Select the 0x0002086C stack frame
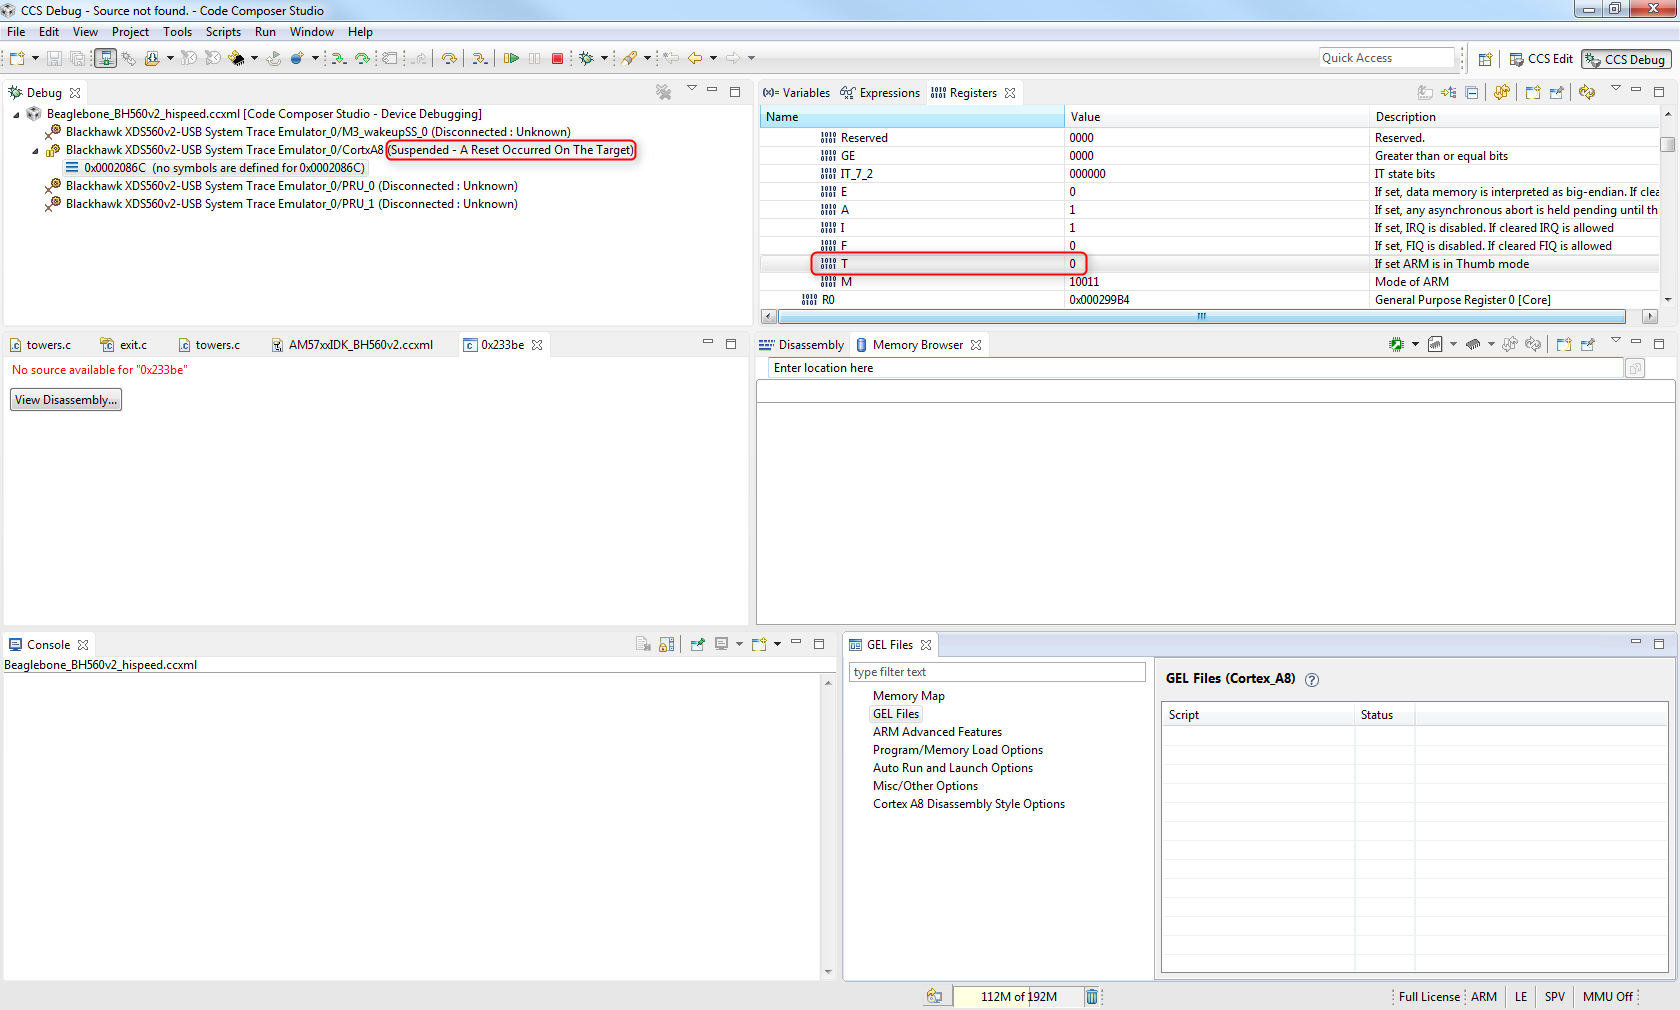This screenshot has height=1010, width=1680. 215,168
